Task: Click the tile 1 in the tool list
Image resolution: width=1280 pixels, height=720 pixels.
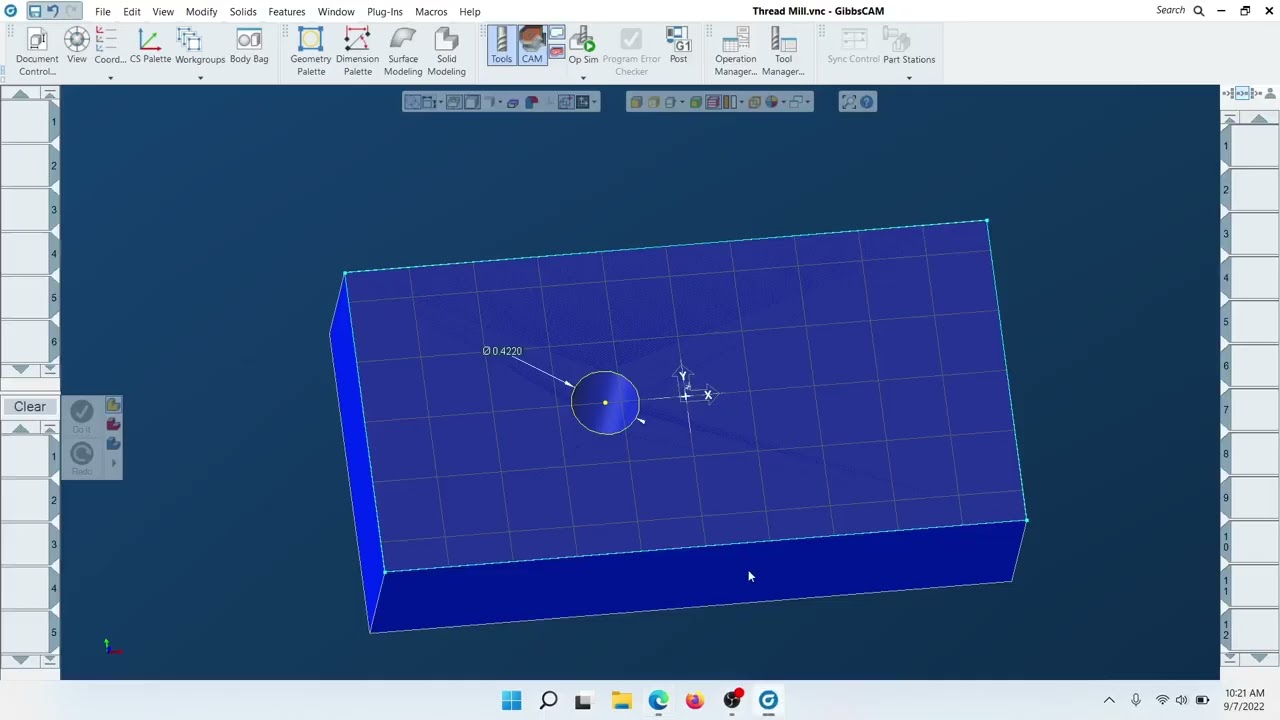Action: (30, 122)
